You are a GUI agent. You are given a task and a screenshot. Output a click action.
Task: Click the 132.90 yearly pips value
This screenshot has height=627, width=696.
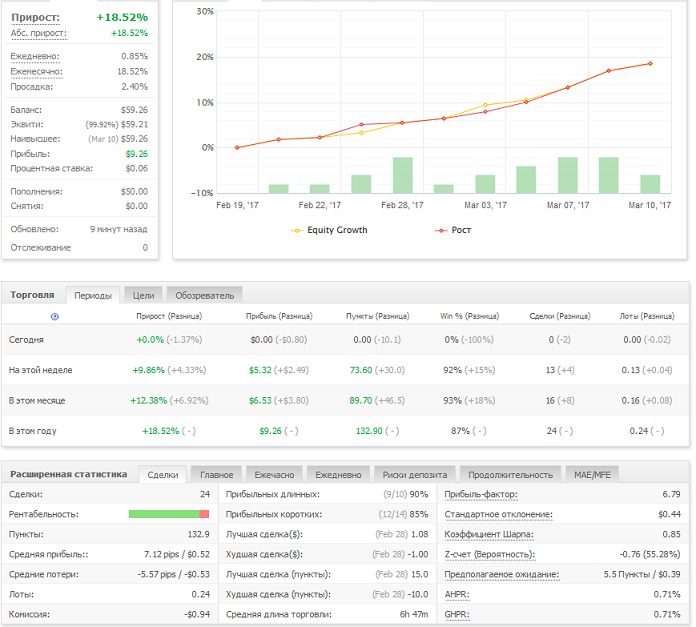[x=369, y=431]
